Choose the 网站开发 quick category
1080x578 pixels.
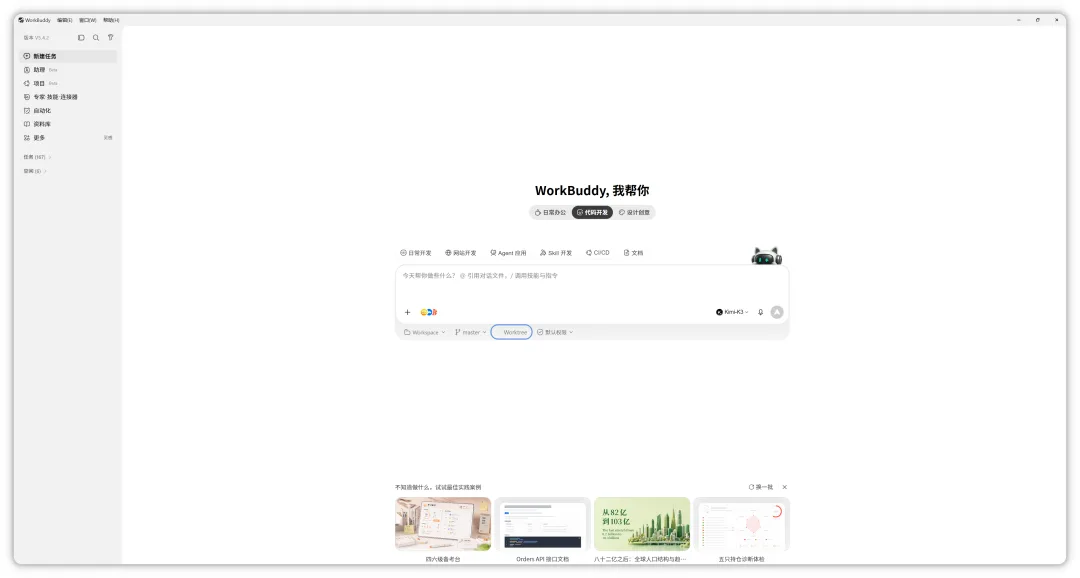[461, 253]
